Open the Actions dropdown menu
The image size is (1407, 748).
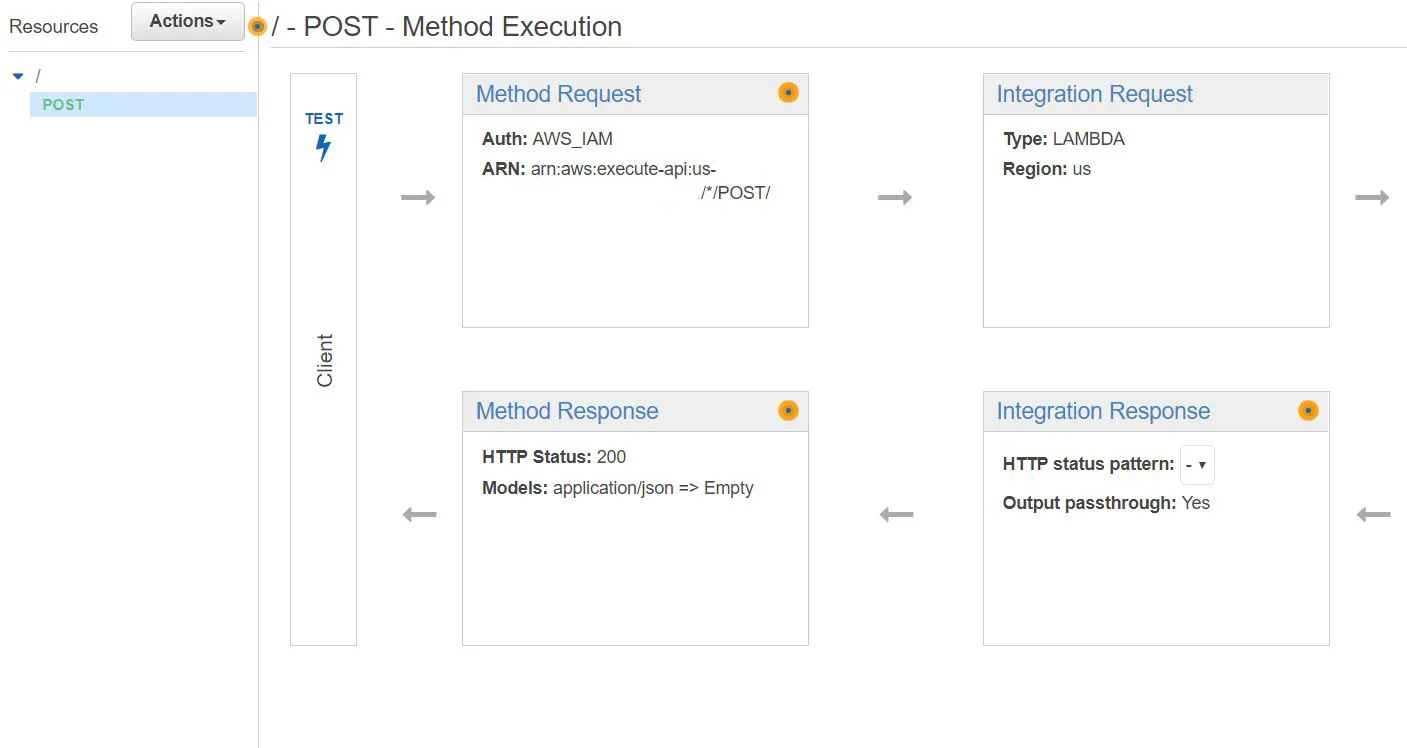point(188,21)
